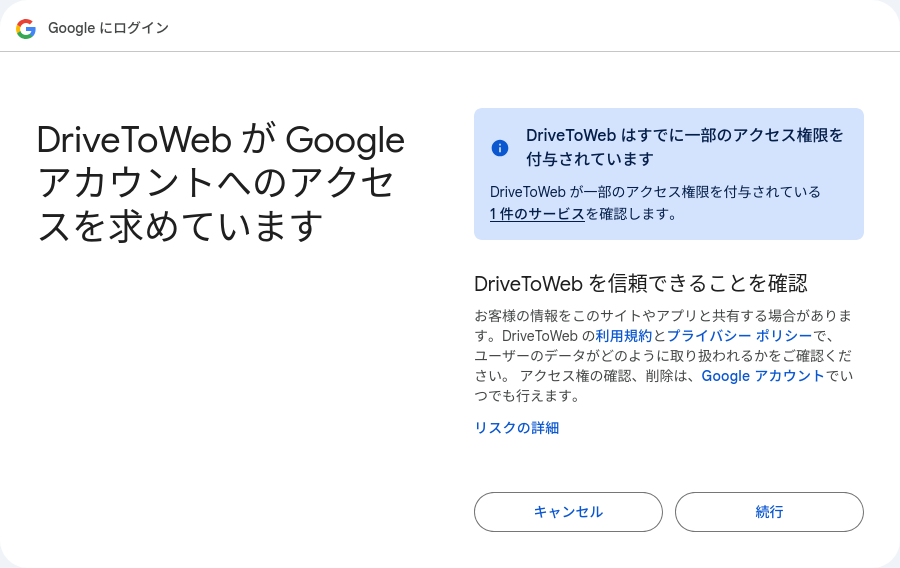900x568 pixels.
Task: Click the heading's last line スを求めています
Action: pos(180,226)
